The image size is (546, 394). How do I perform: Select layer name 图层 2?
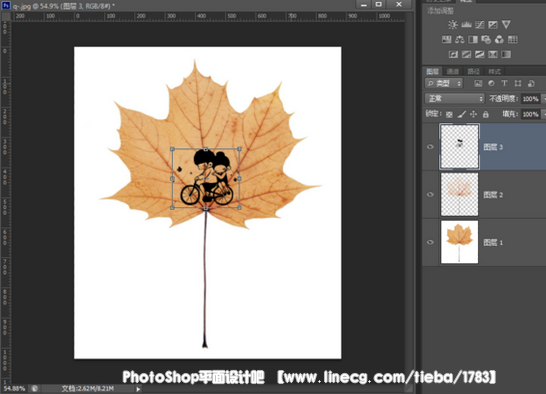493,195
